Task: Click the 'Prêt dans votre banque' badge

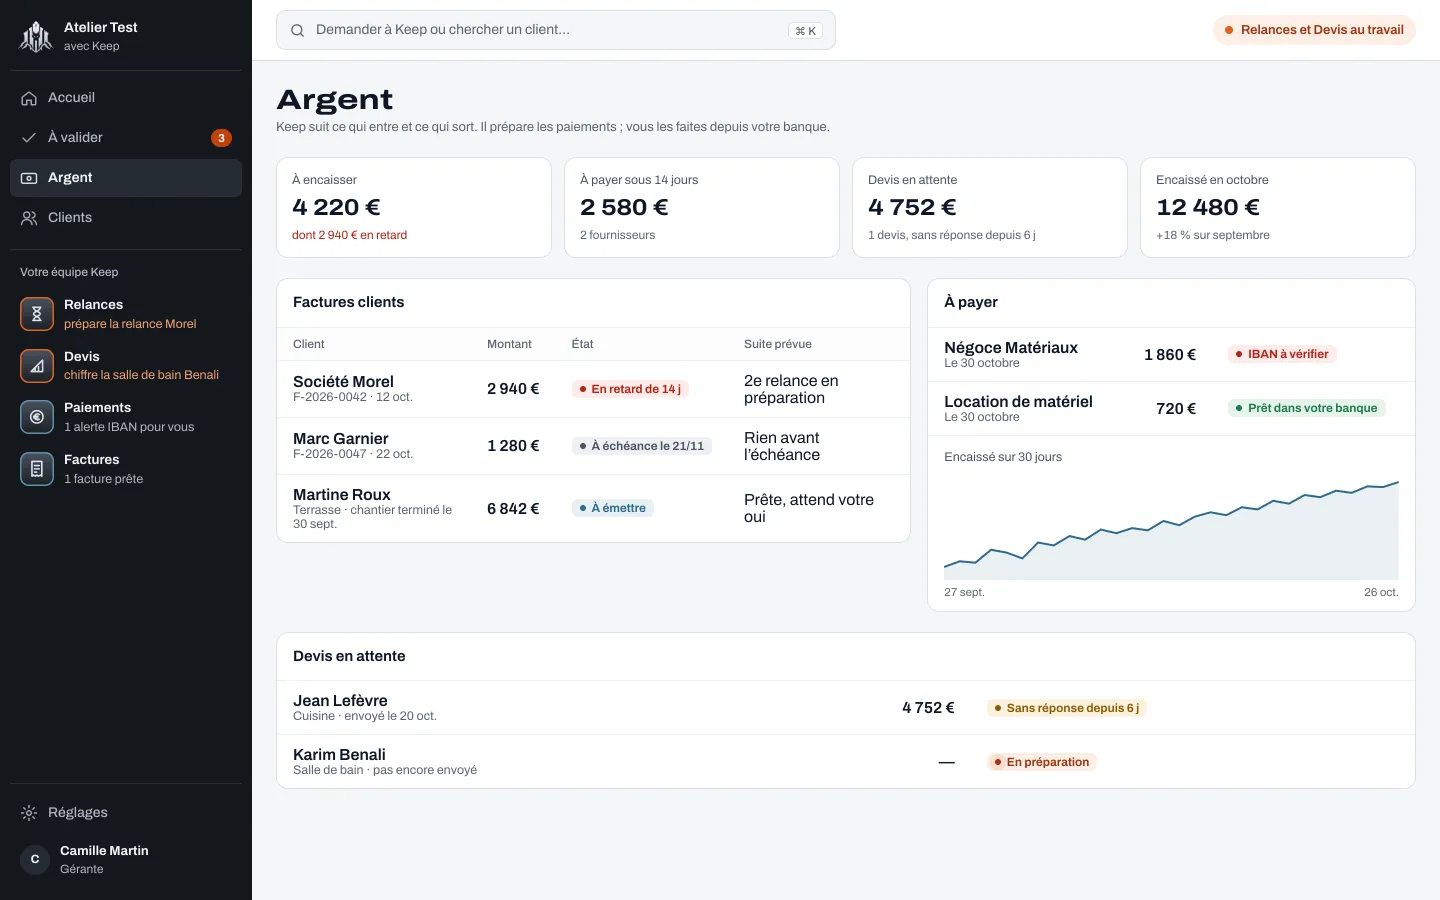Action: [1306, 408]
